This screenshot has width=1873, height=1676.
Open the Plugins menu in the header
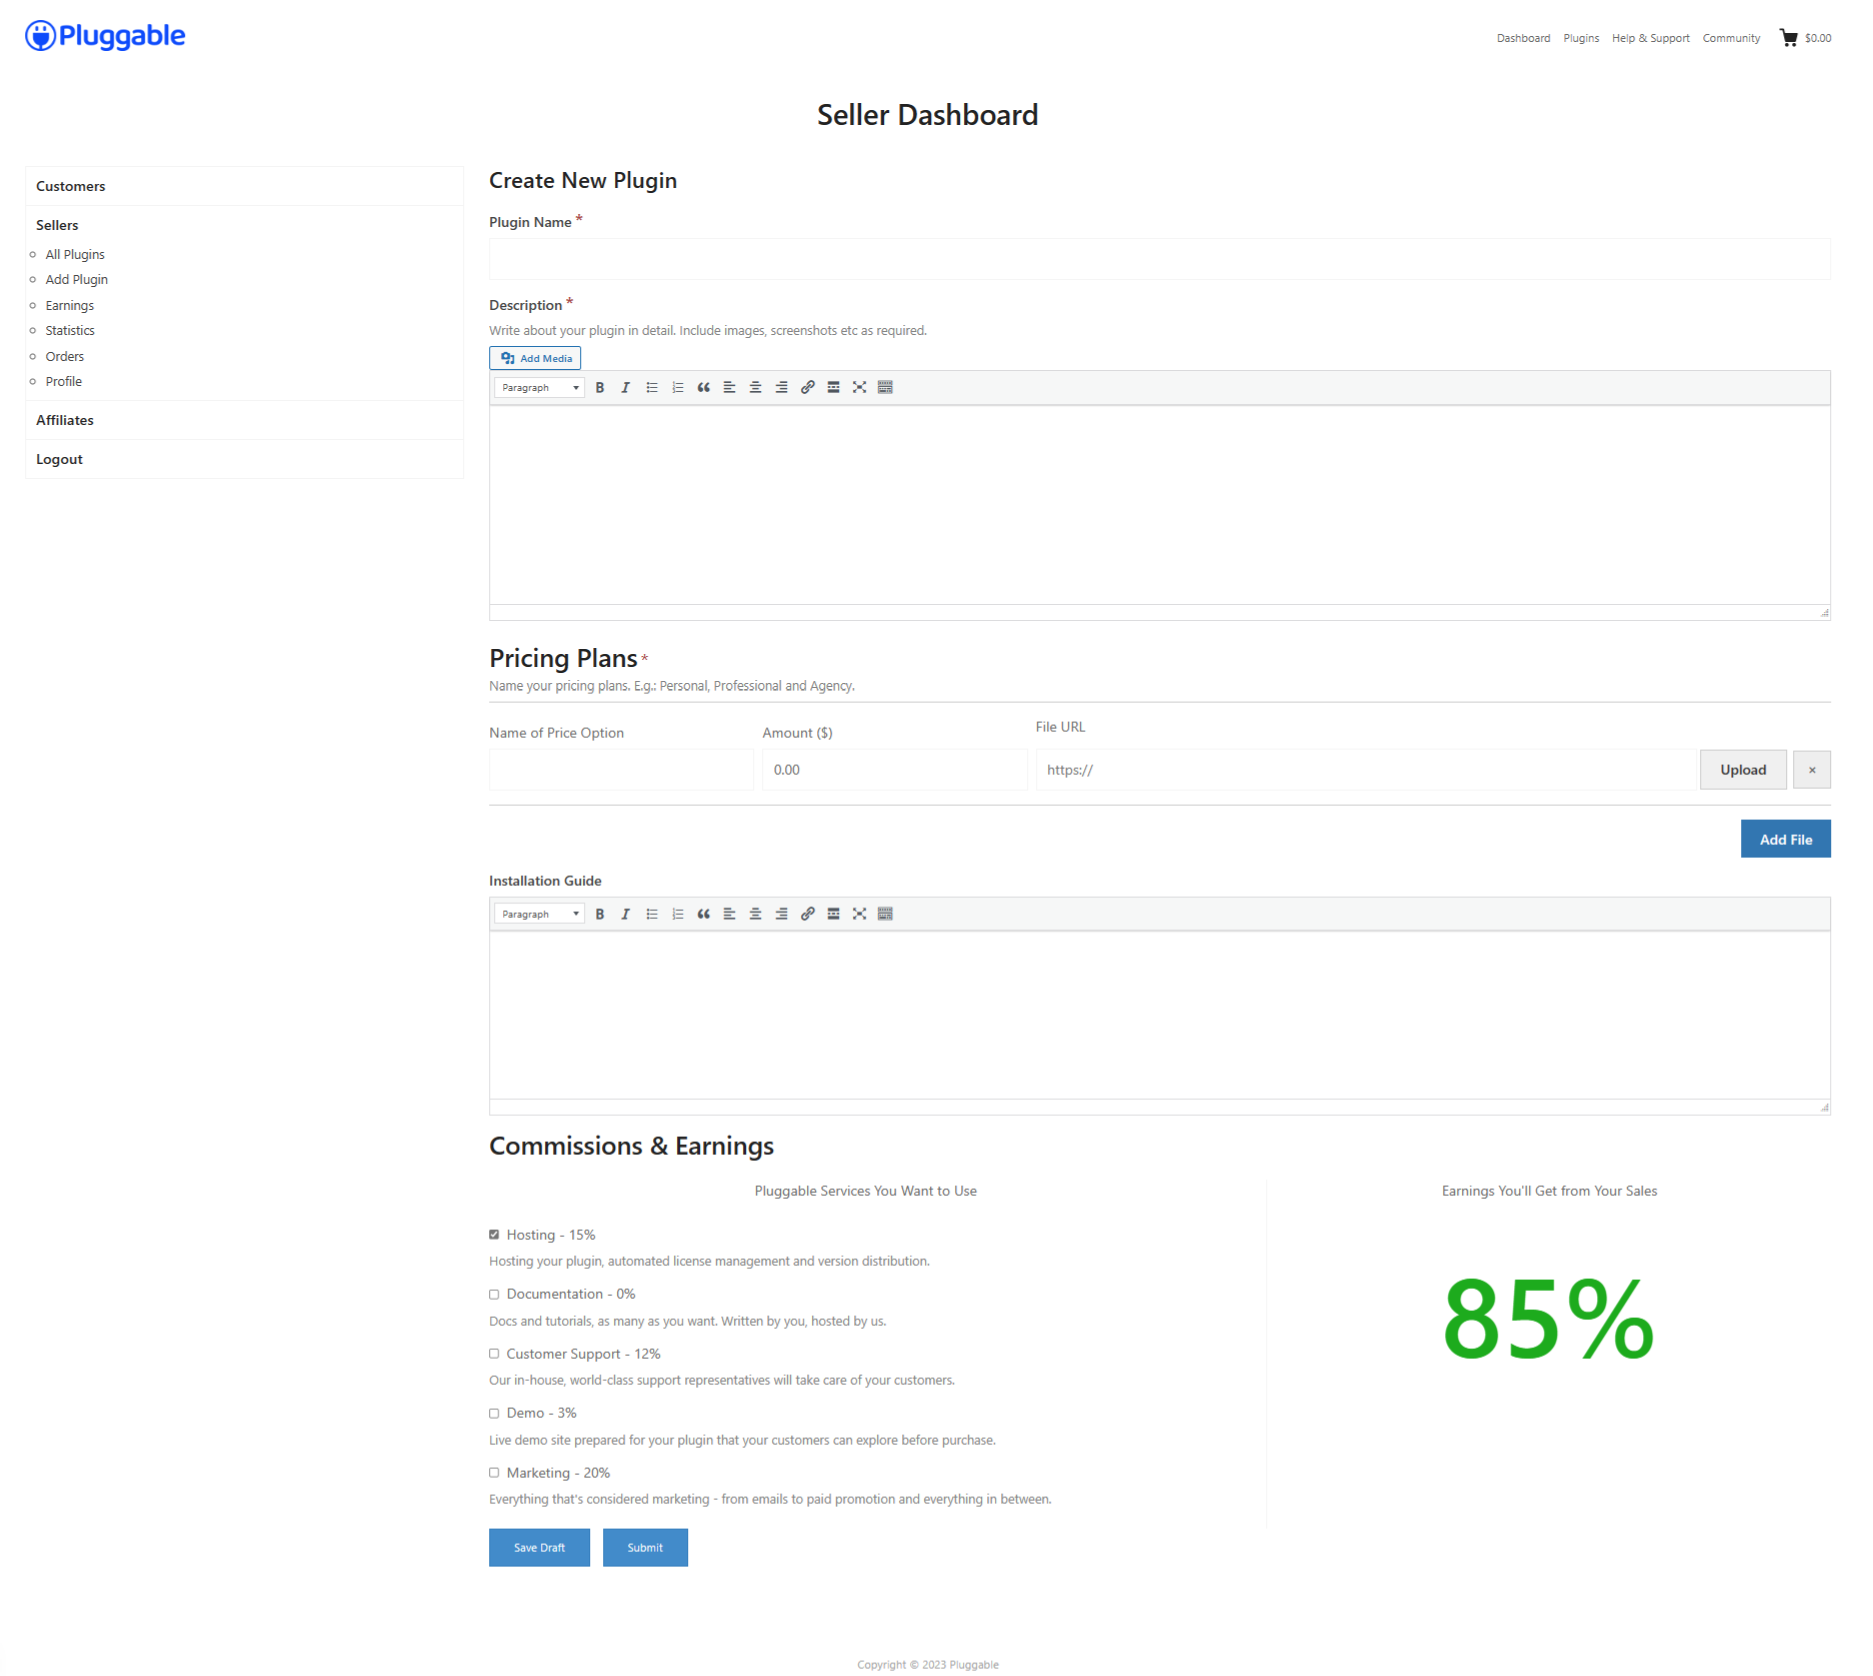[1580, 38]
